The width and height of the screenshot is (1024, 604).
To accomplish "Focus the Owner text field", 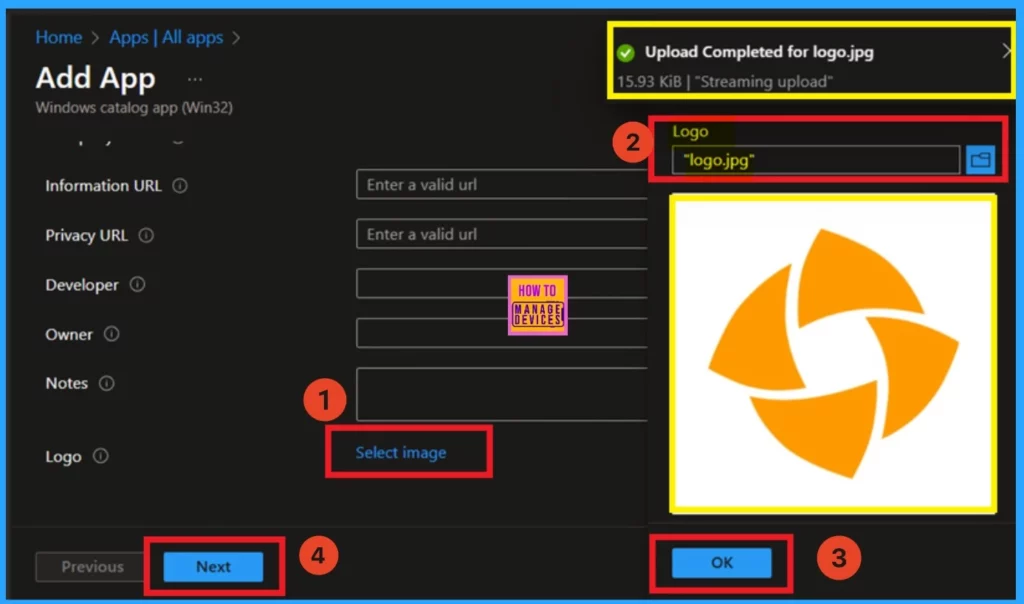I will pos(502,333).
